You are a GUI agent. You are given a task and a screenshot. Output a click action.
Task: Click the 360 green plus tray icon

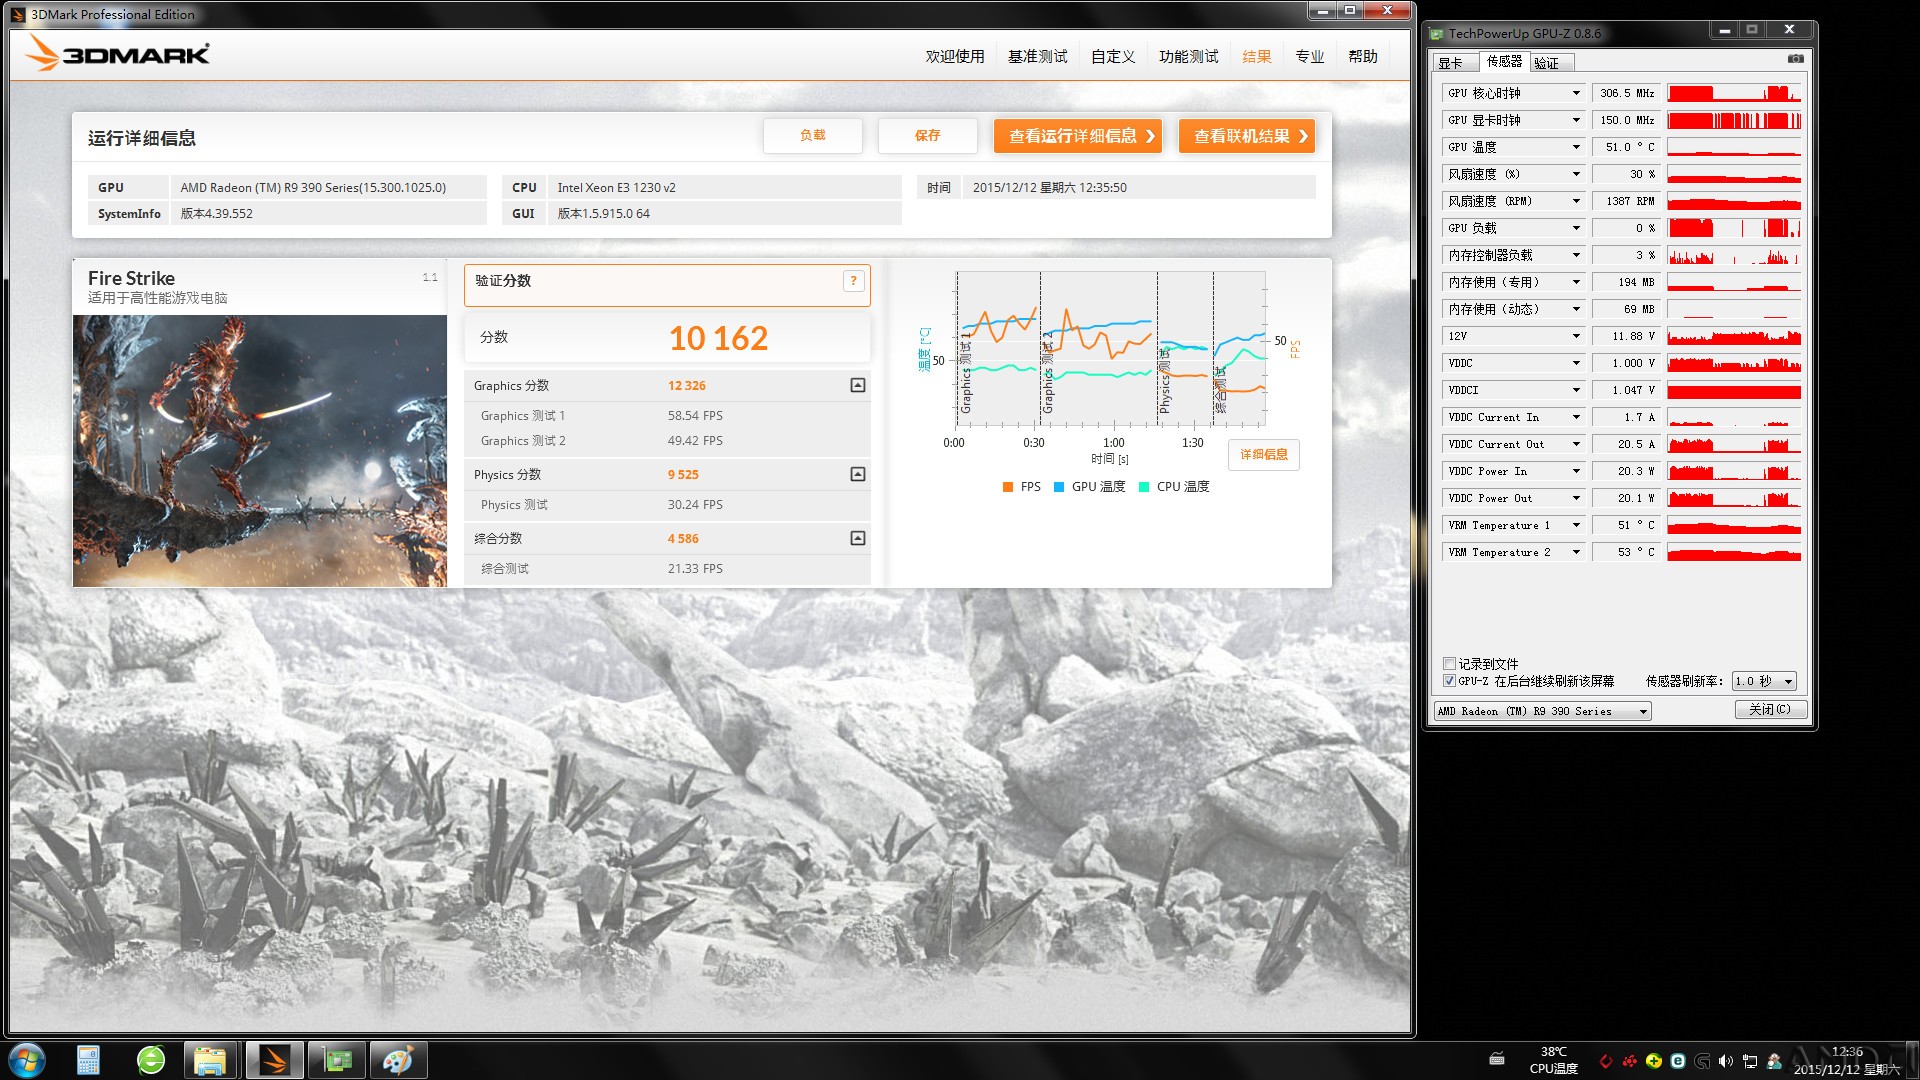[x=1654, y=1061]
